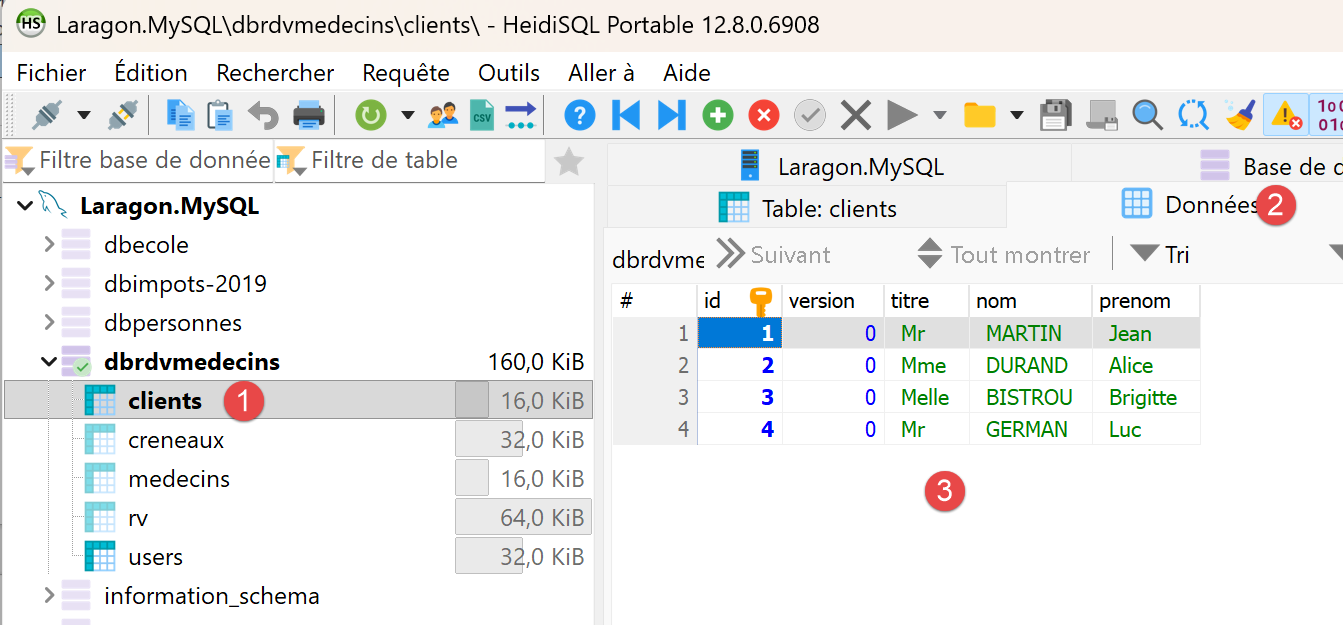Click the Tri sorting button
The width and height of the screenshot is (1343, 625).
click(1160, 255)
